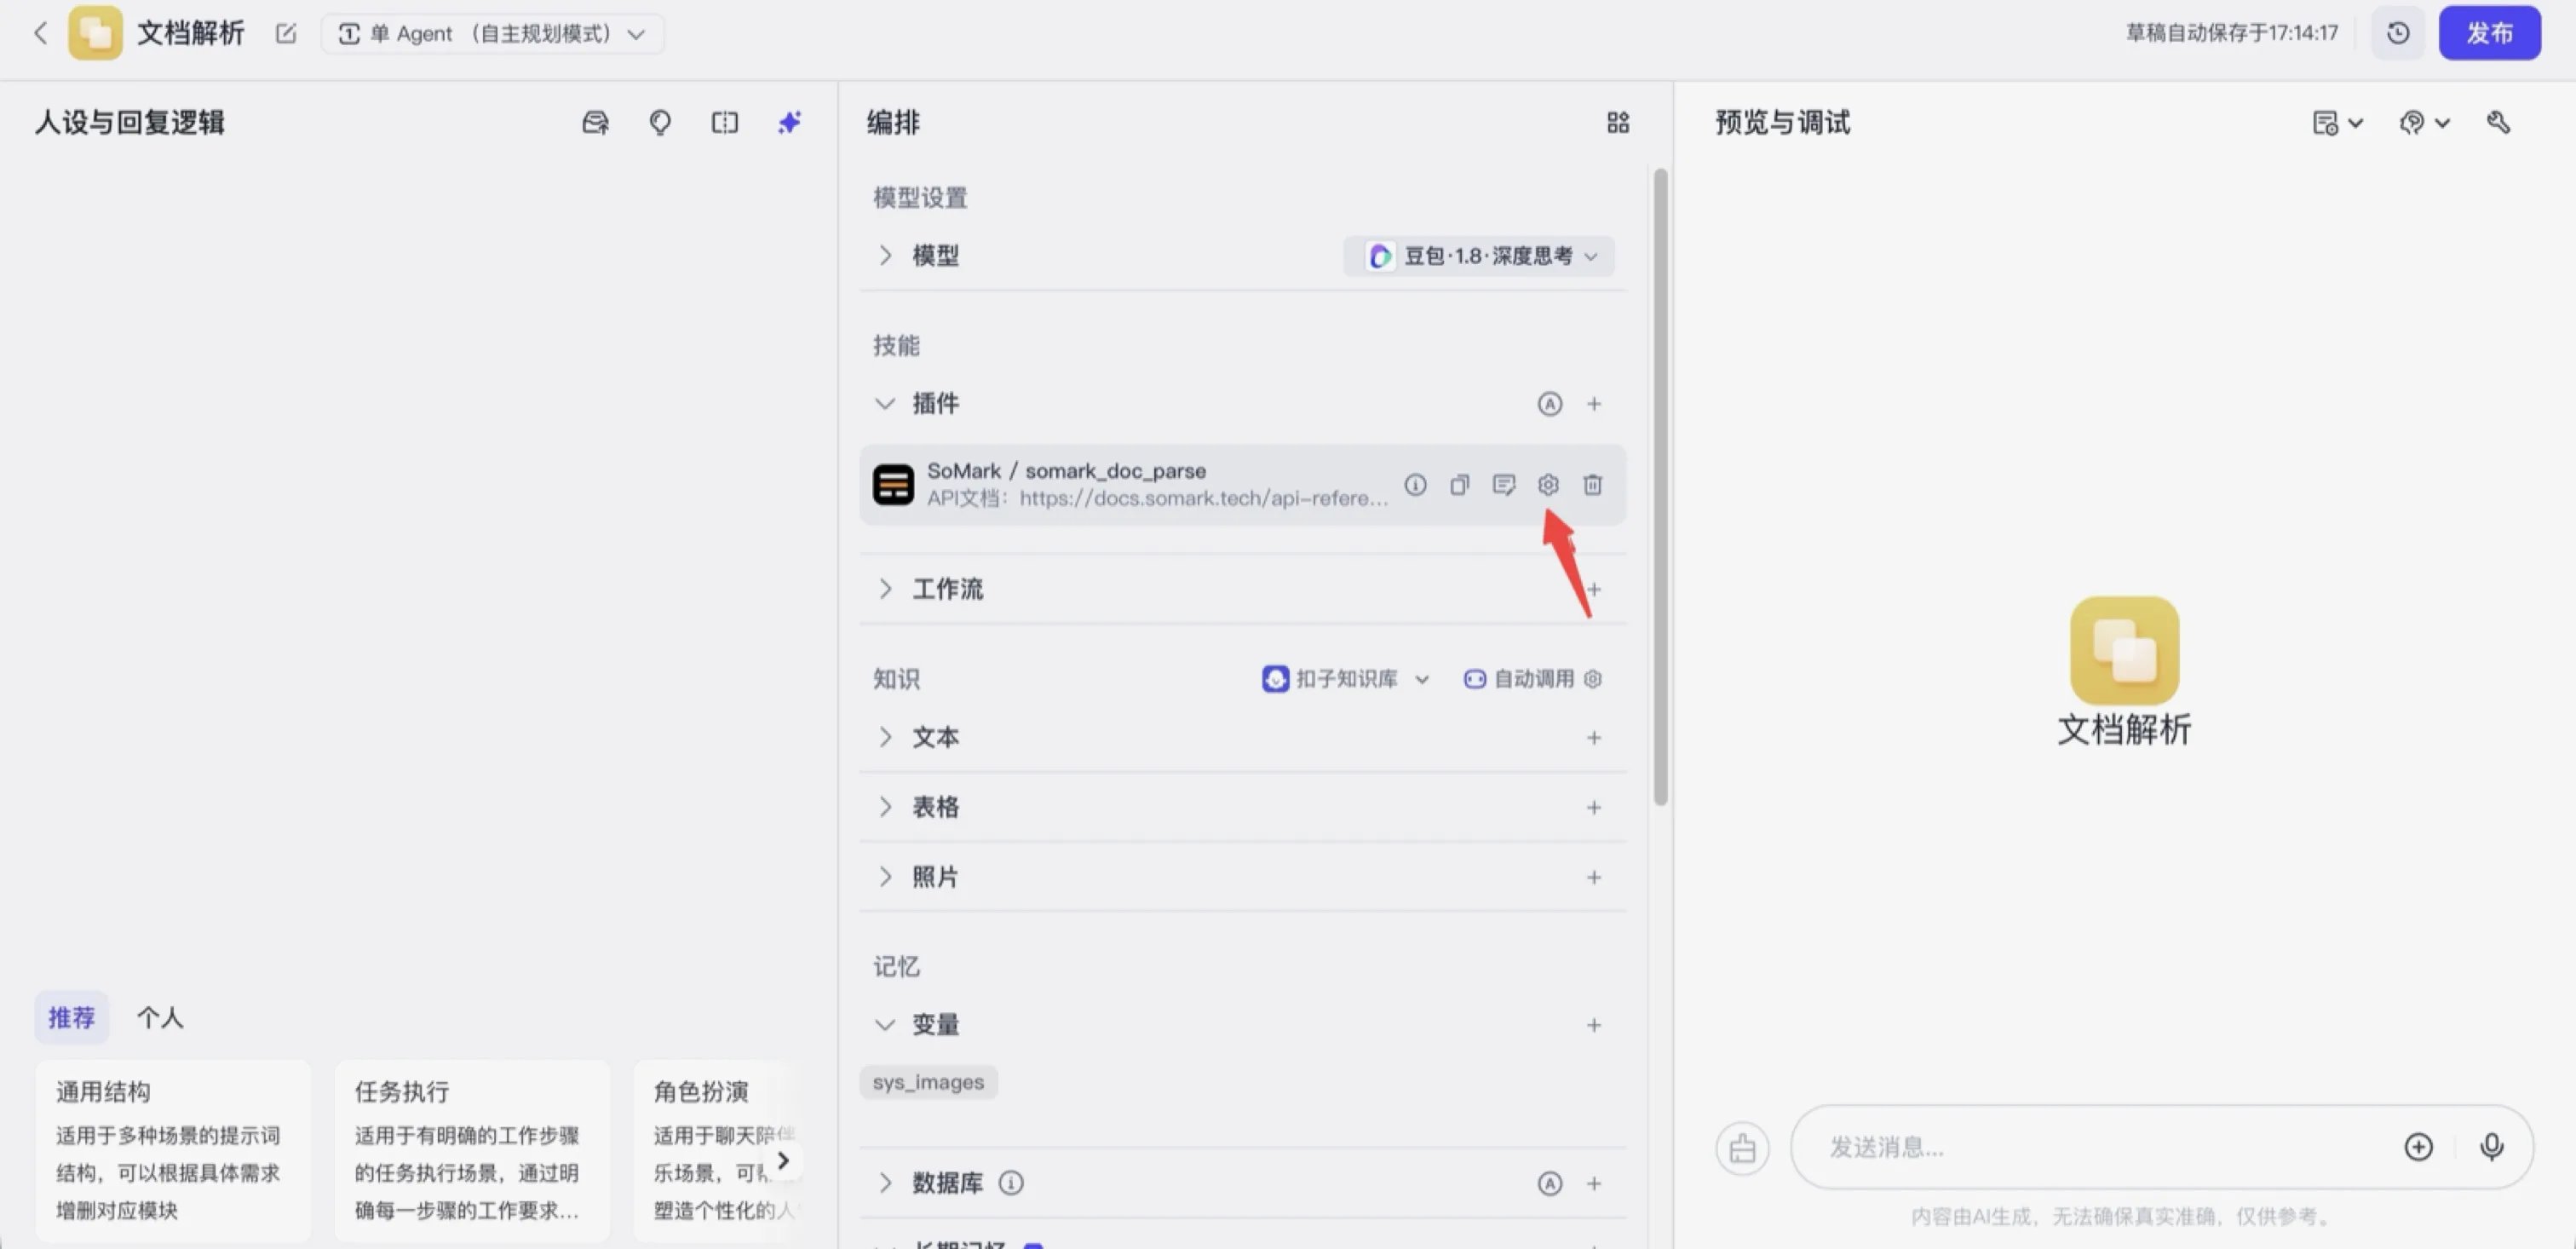Clear chat with the broom icon

point(1742,1148)
